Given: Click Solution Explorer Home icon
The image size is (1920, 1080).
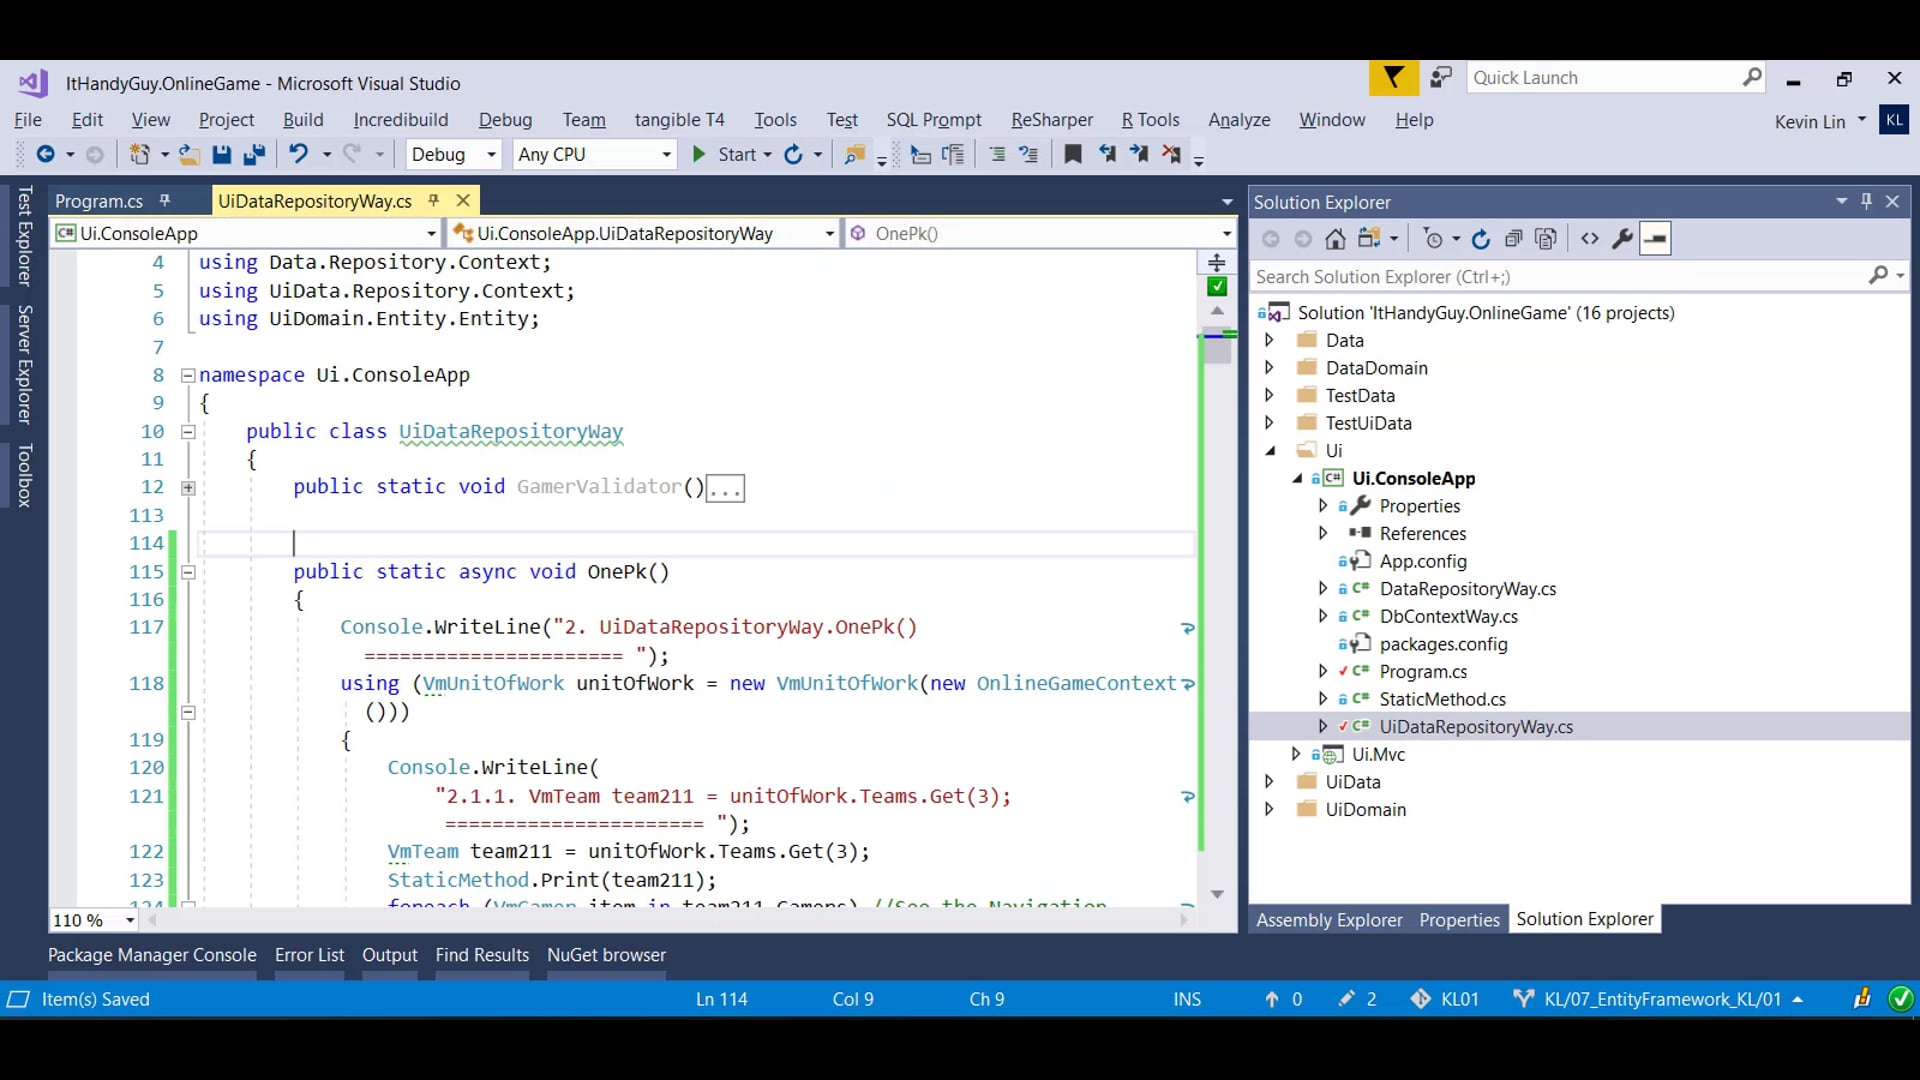Looking at the screenshot, I should coord(1335,239).
